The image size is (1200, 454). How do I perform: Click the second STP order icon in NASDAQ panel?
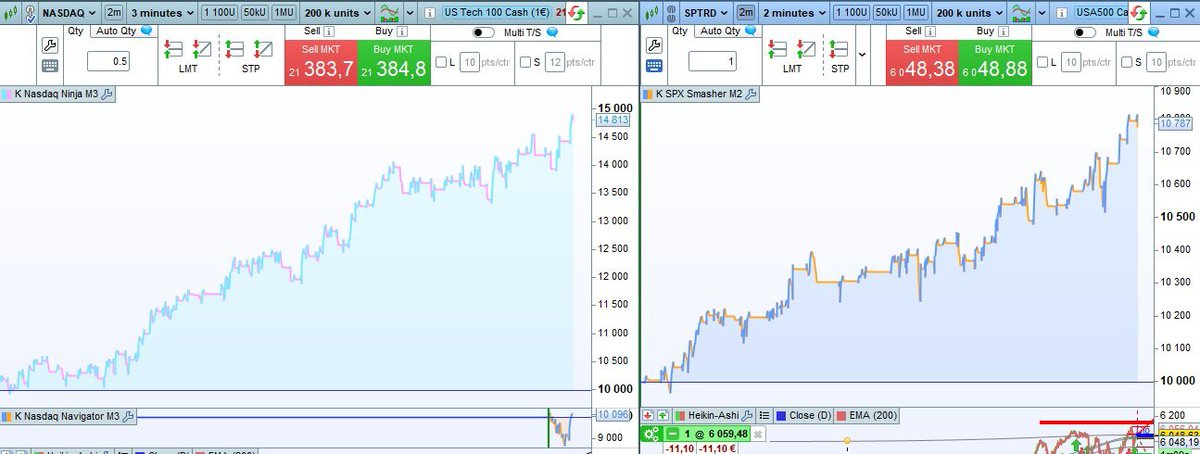[x=263, y=49]
